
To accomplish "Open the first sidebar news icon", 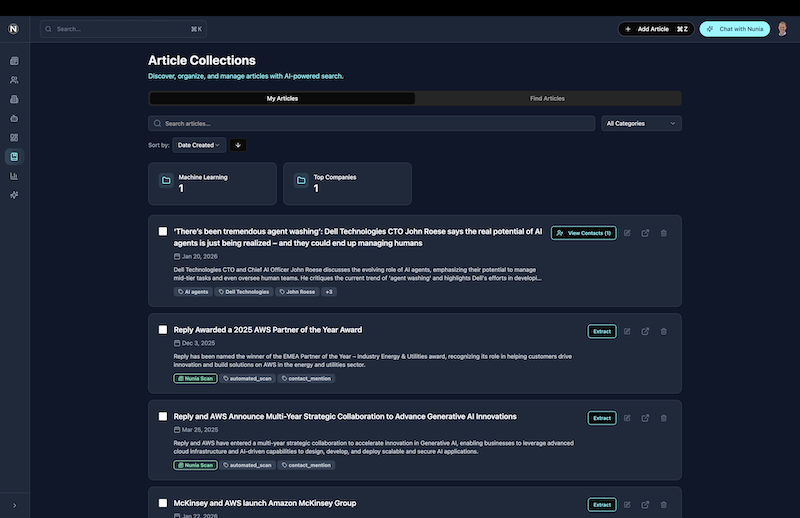I will (14, 61).
